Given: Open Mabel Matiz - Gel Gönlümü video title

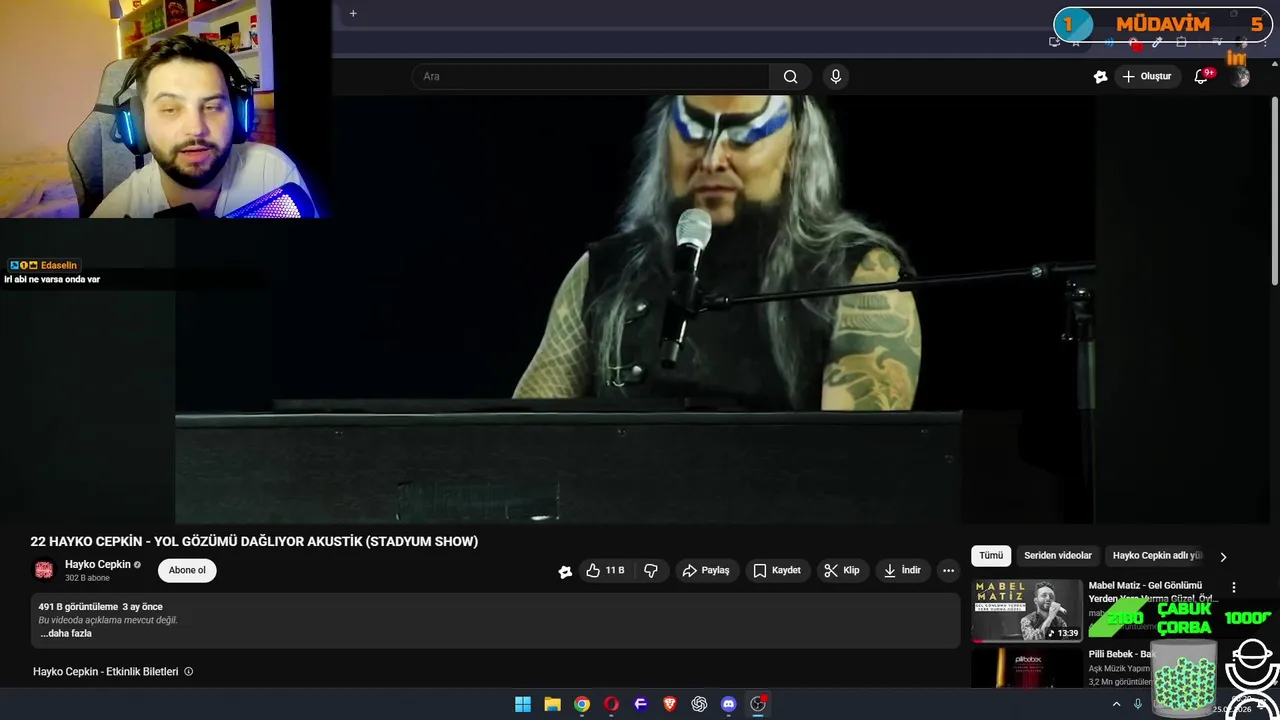Looking at the screenshot, I should [1152, 592].
